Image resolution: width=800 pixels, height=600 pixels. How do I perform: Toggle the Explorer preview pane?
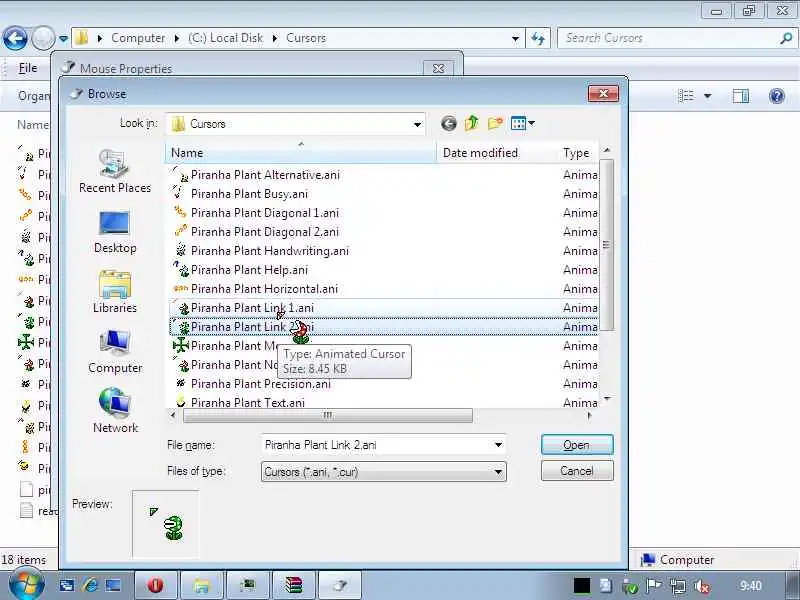[x=740, y=95]
